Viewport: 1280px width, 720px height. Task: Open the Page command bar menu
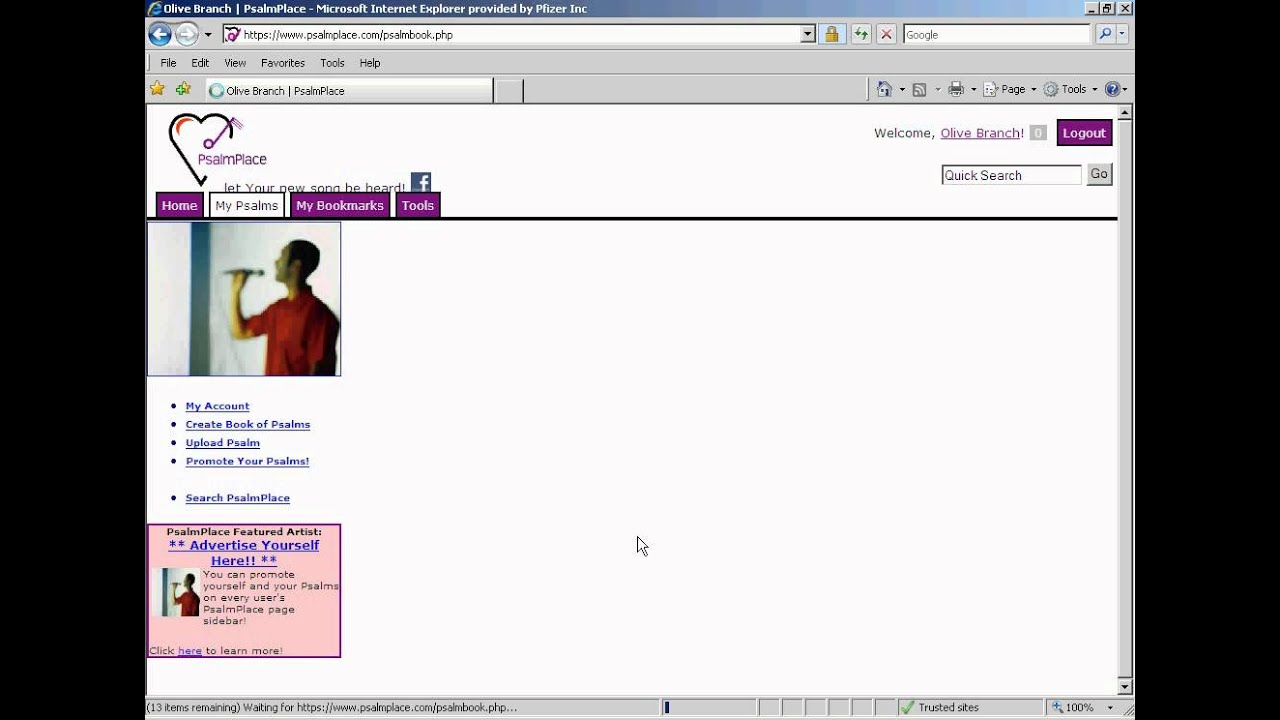[1010, 89]
